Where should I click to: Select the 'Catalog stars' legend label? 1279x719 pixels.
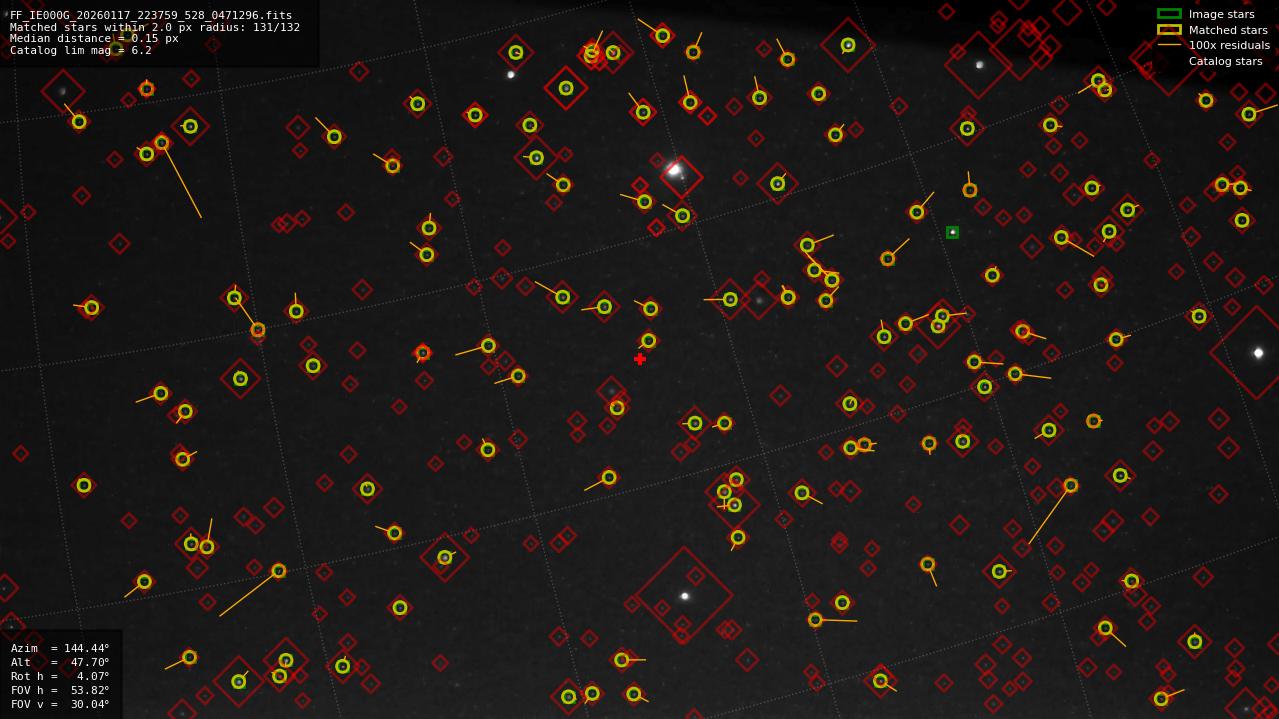pyautogui.click(x=1225, y=61)
